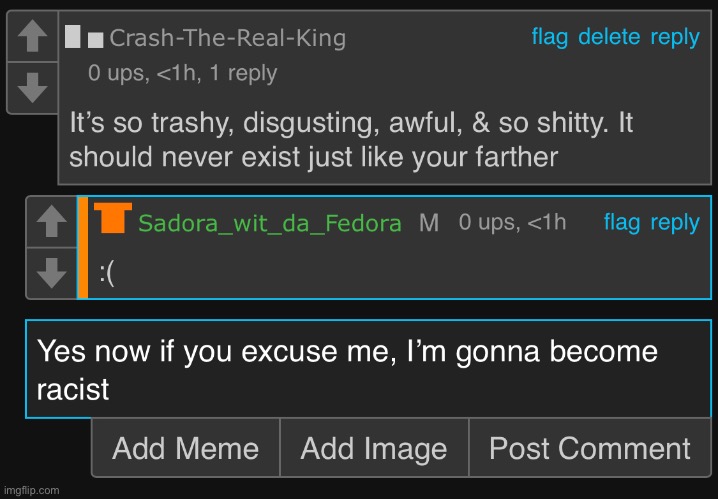The width and height of the screenshot is (718, 499).
Task: Click the tall white icon beside Crash-The-Real-King
Action: coord(73,37)
